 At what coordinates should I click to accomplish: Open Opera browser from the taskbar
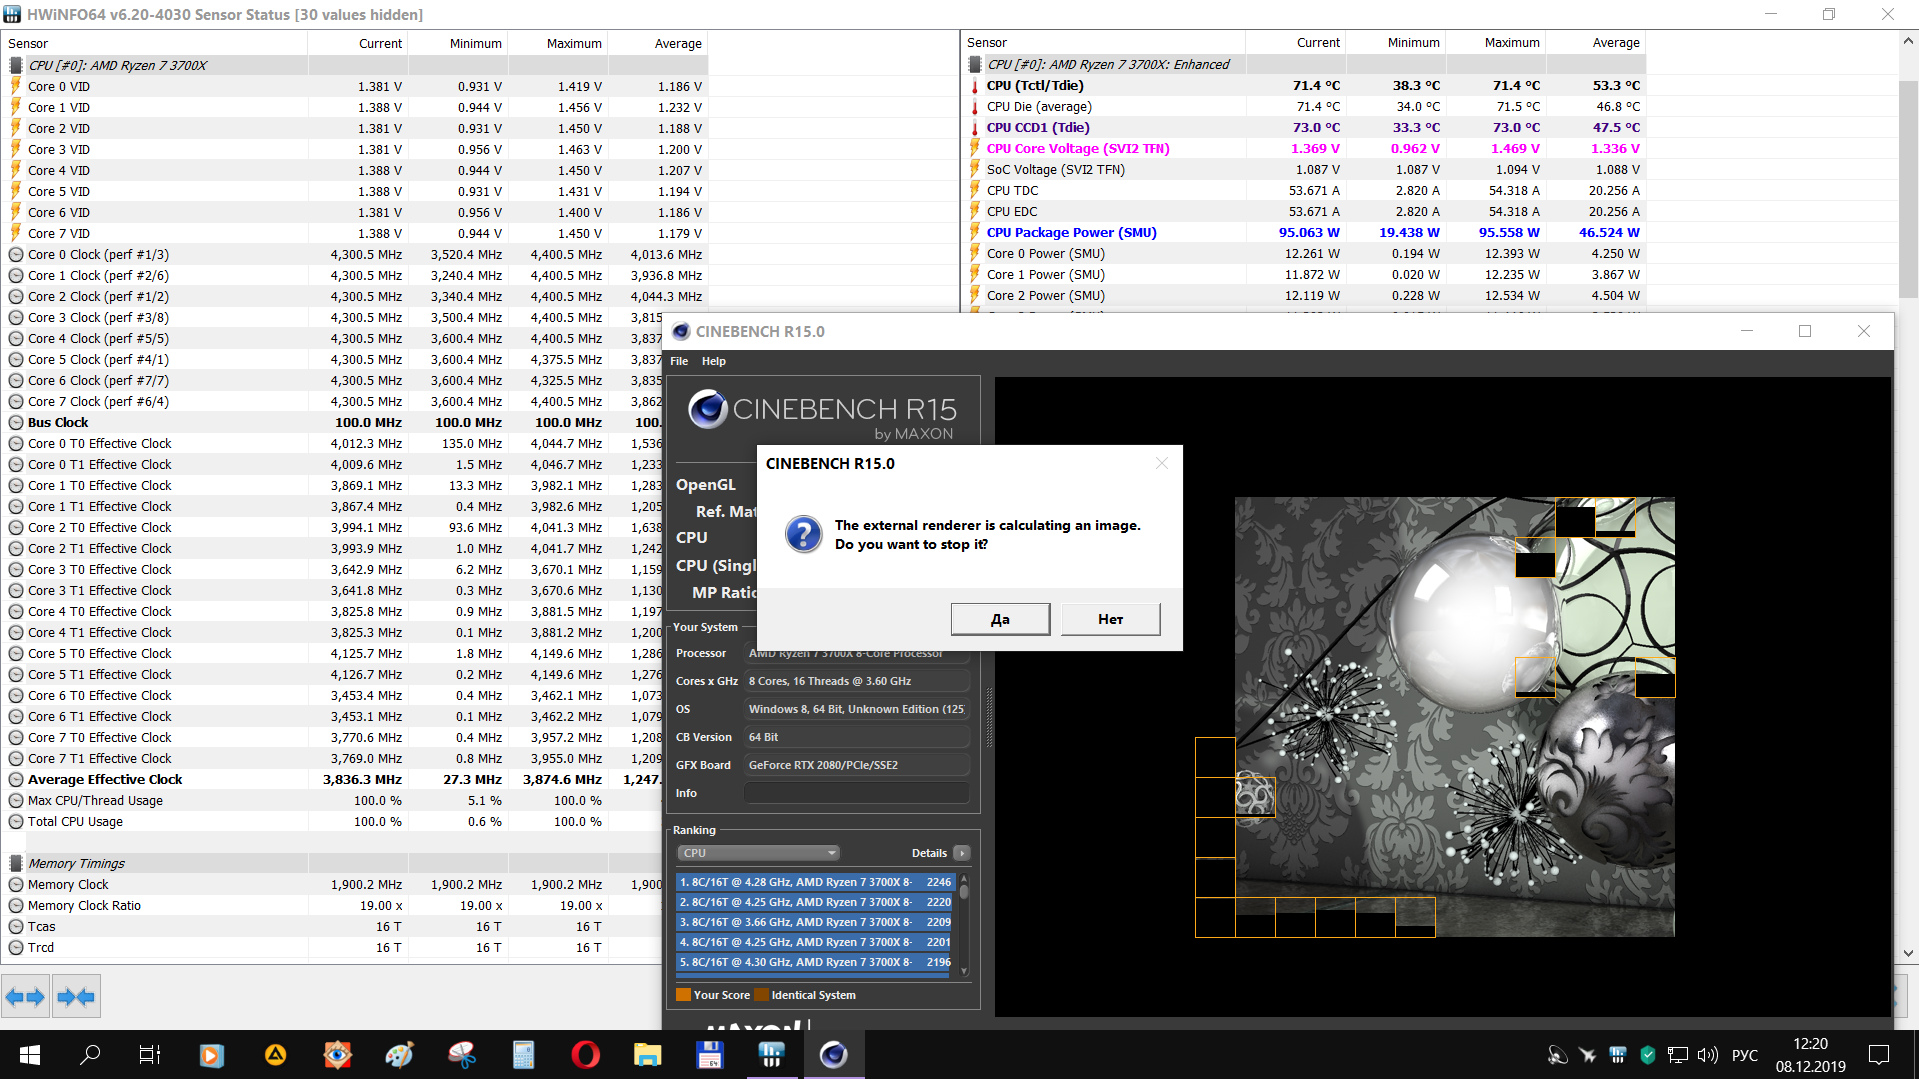[585, 1055]
